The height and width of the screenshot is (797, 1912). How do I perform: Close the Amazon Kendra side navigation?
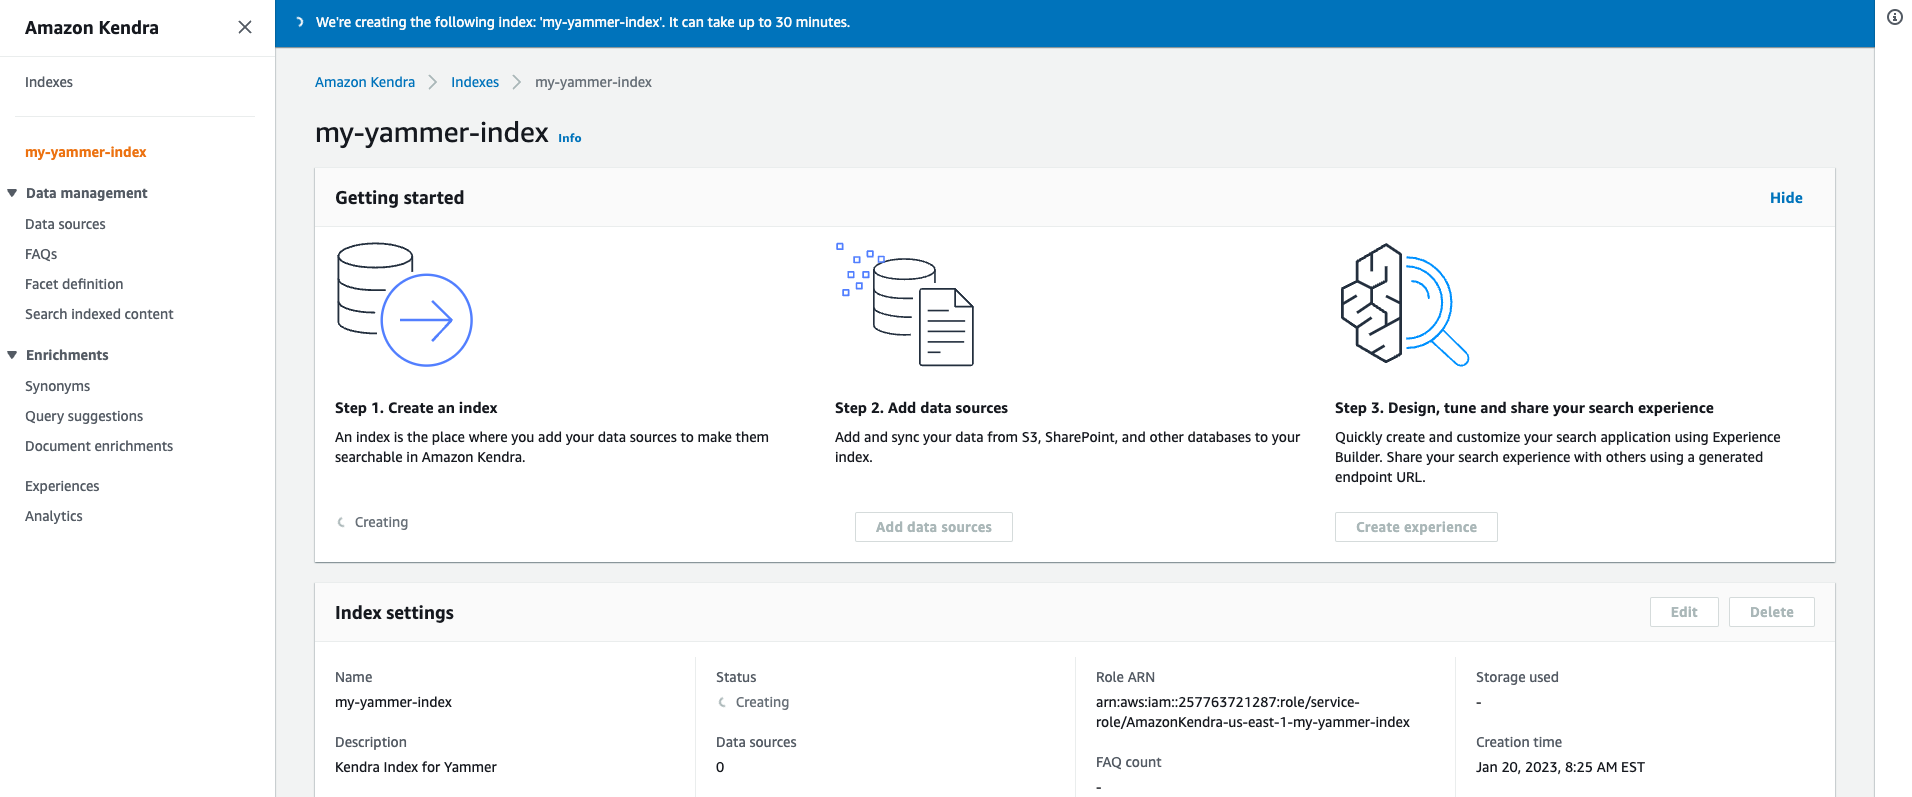pyautogui.click(x=245, y=27)
